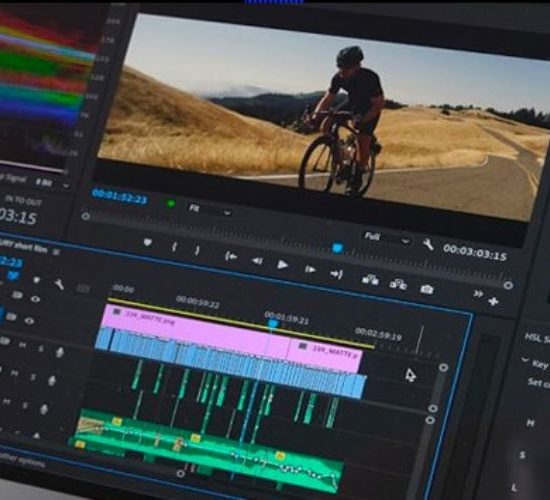Enable voice-over record on first audio track
The image size is (550, 500).
pyautogui.click(x=60, y=352)
